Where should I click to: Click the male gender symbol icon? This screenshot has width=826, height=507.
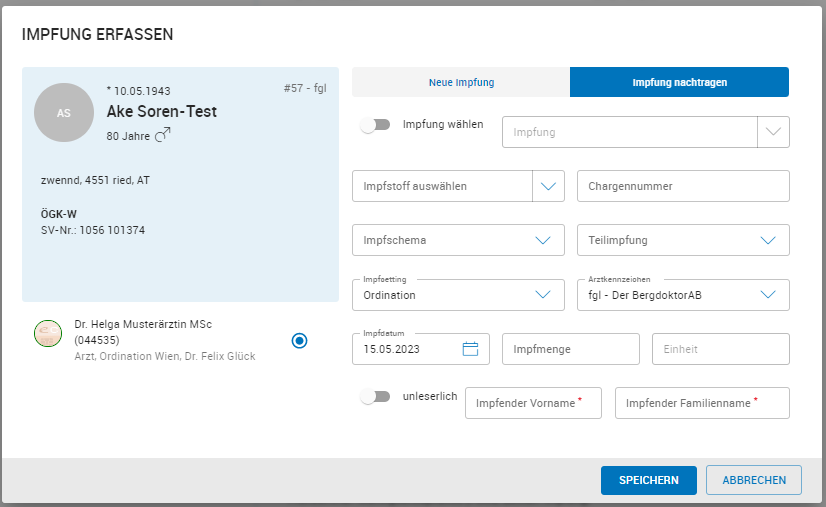163,134
